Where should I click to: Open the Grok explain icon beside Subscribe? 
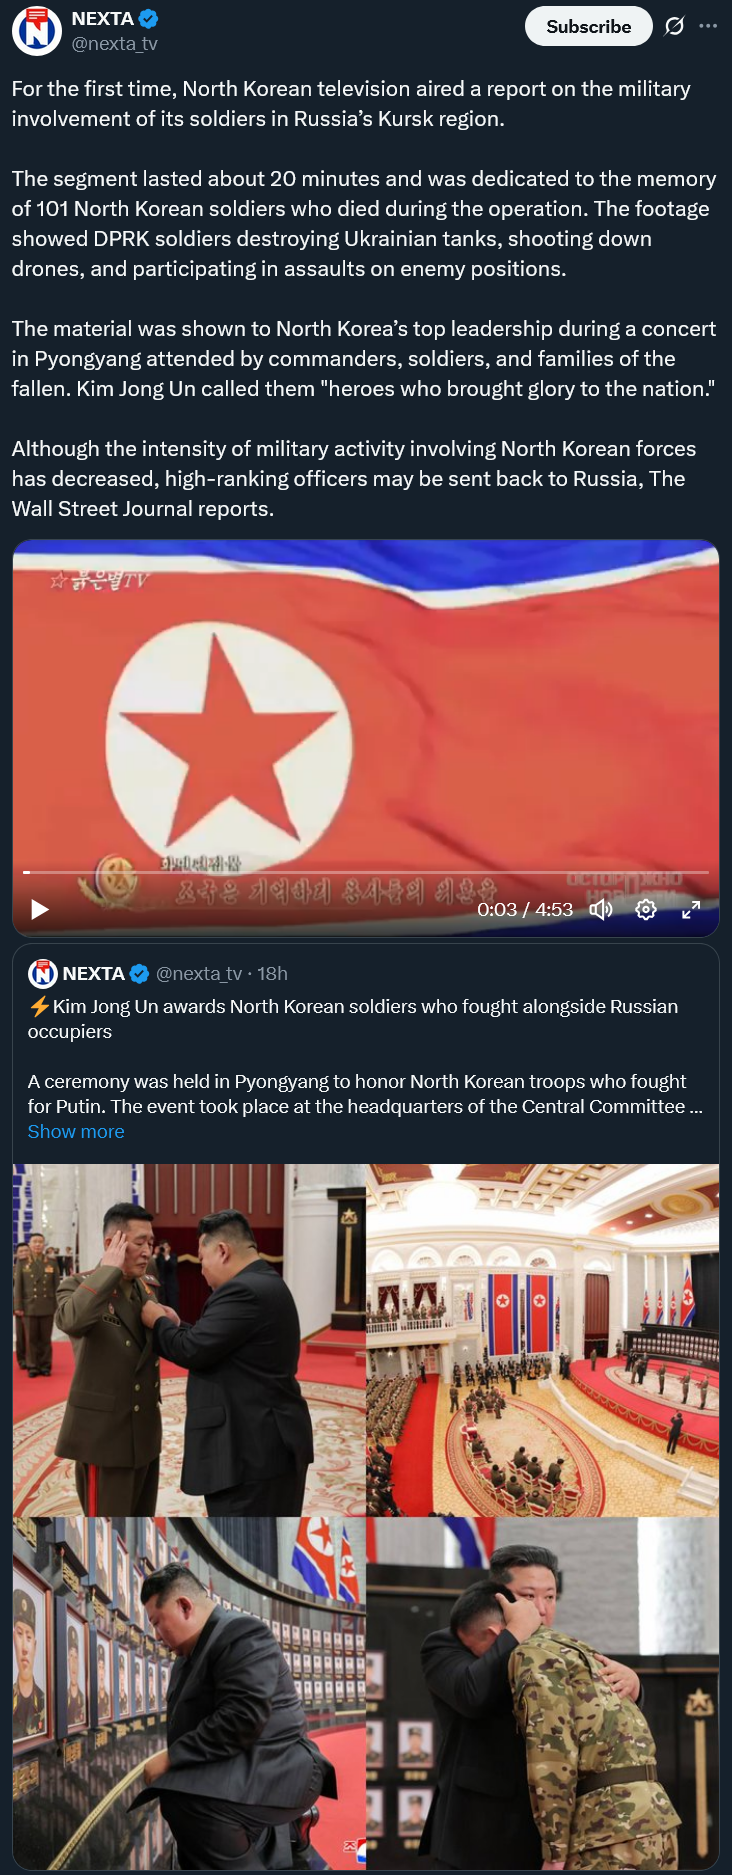coord(675,26)
